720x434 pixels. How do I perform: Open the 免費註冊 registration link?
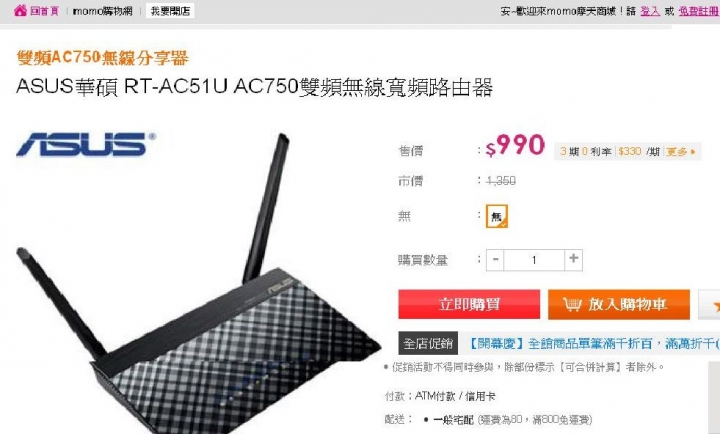pyautogui.click(x=698, y=11)
